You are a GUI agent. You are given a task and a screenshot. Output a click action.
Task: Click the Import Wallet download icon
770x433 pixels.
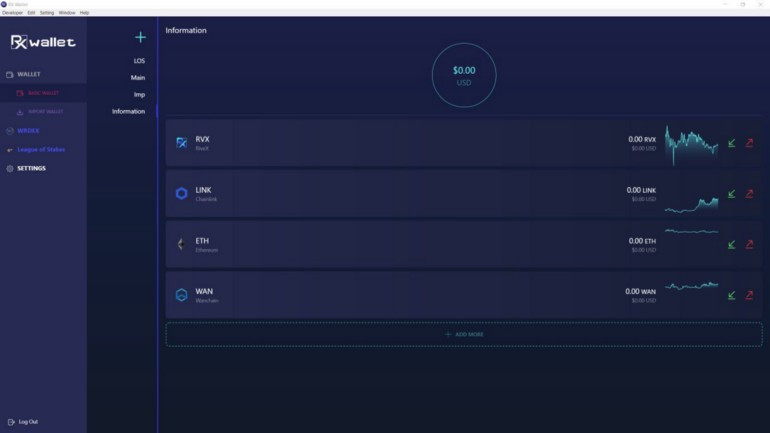point(20,112)
